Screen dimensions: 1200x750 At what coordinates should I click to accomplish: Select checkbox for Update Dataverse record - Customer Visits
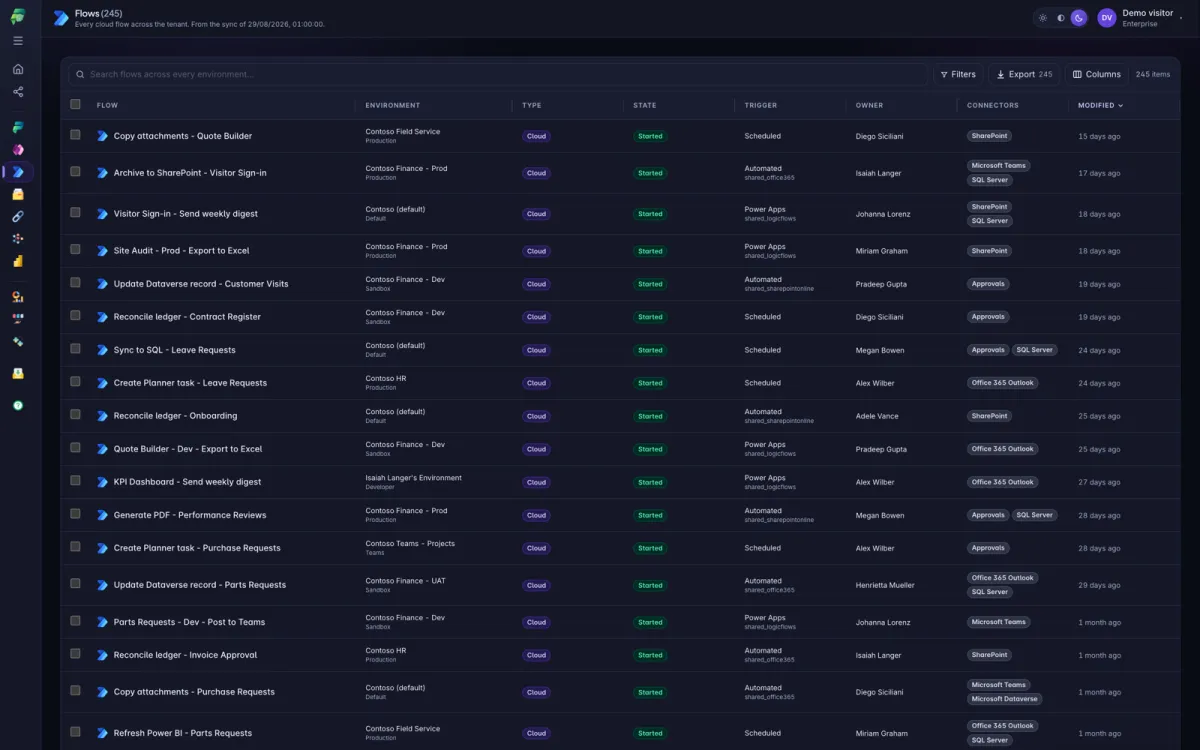click(x=75, y=282)
